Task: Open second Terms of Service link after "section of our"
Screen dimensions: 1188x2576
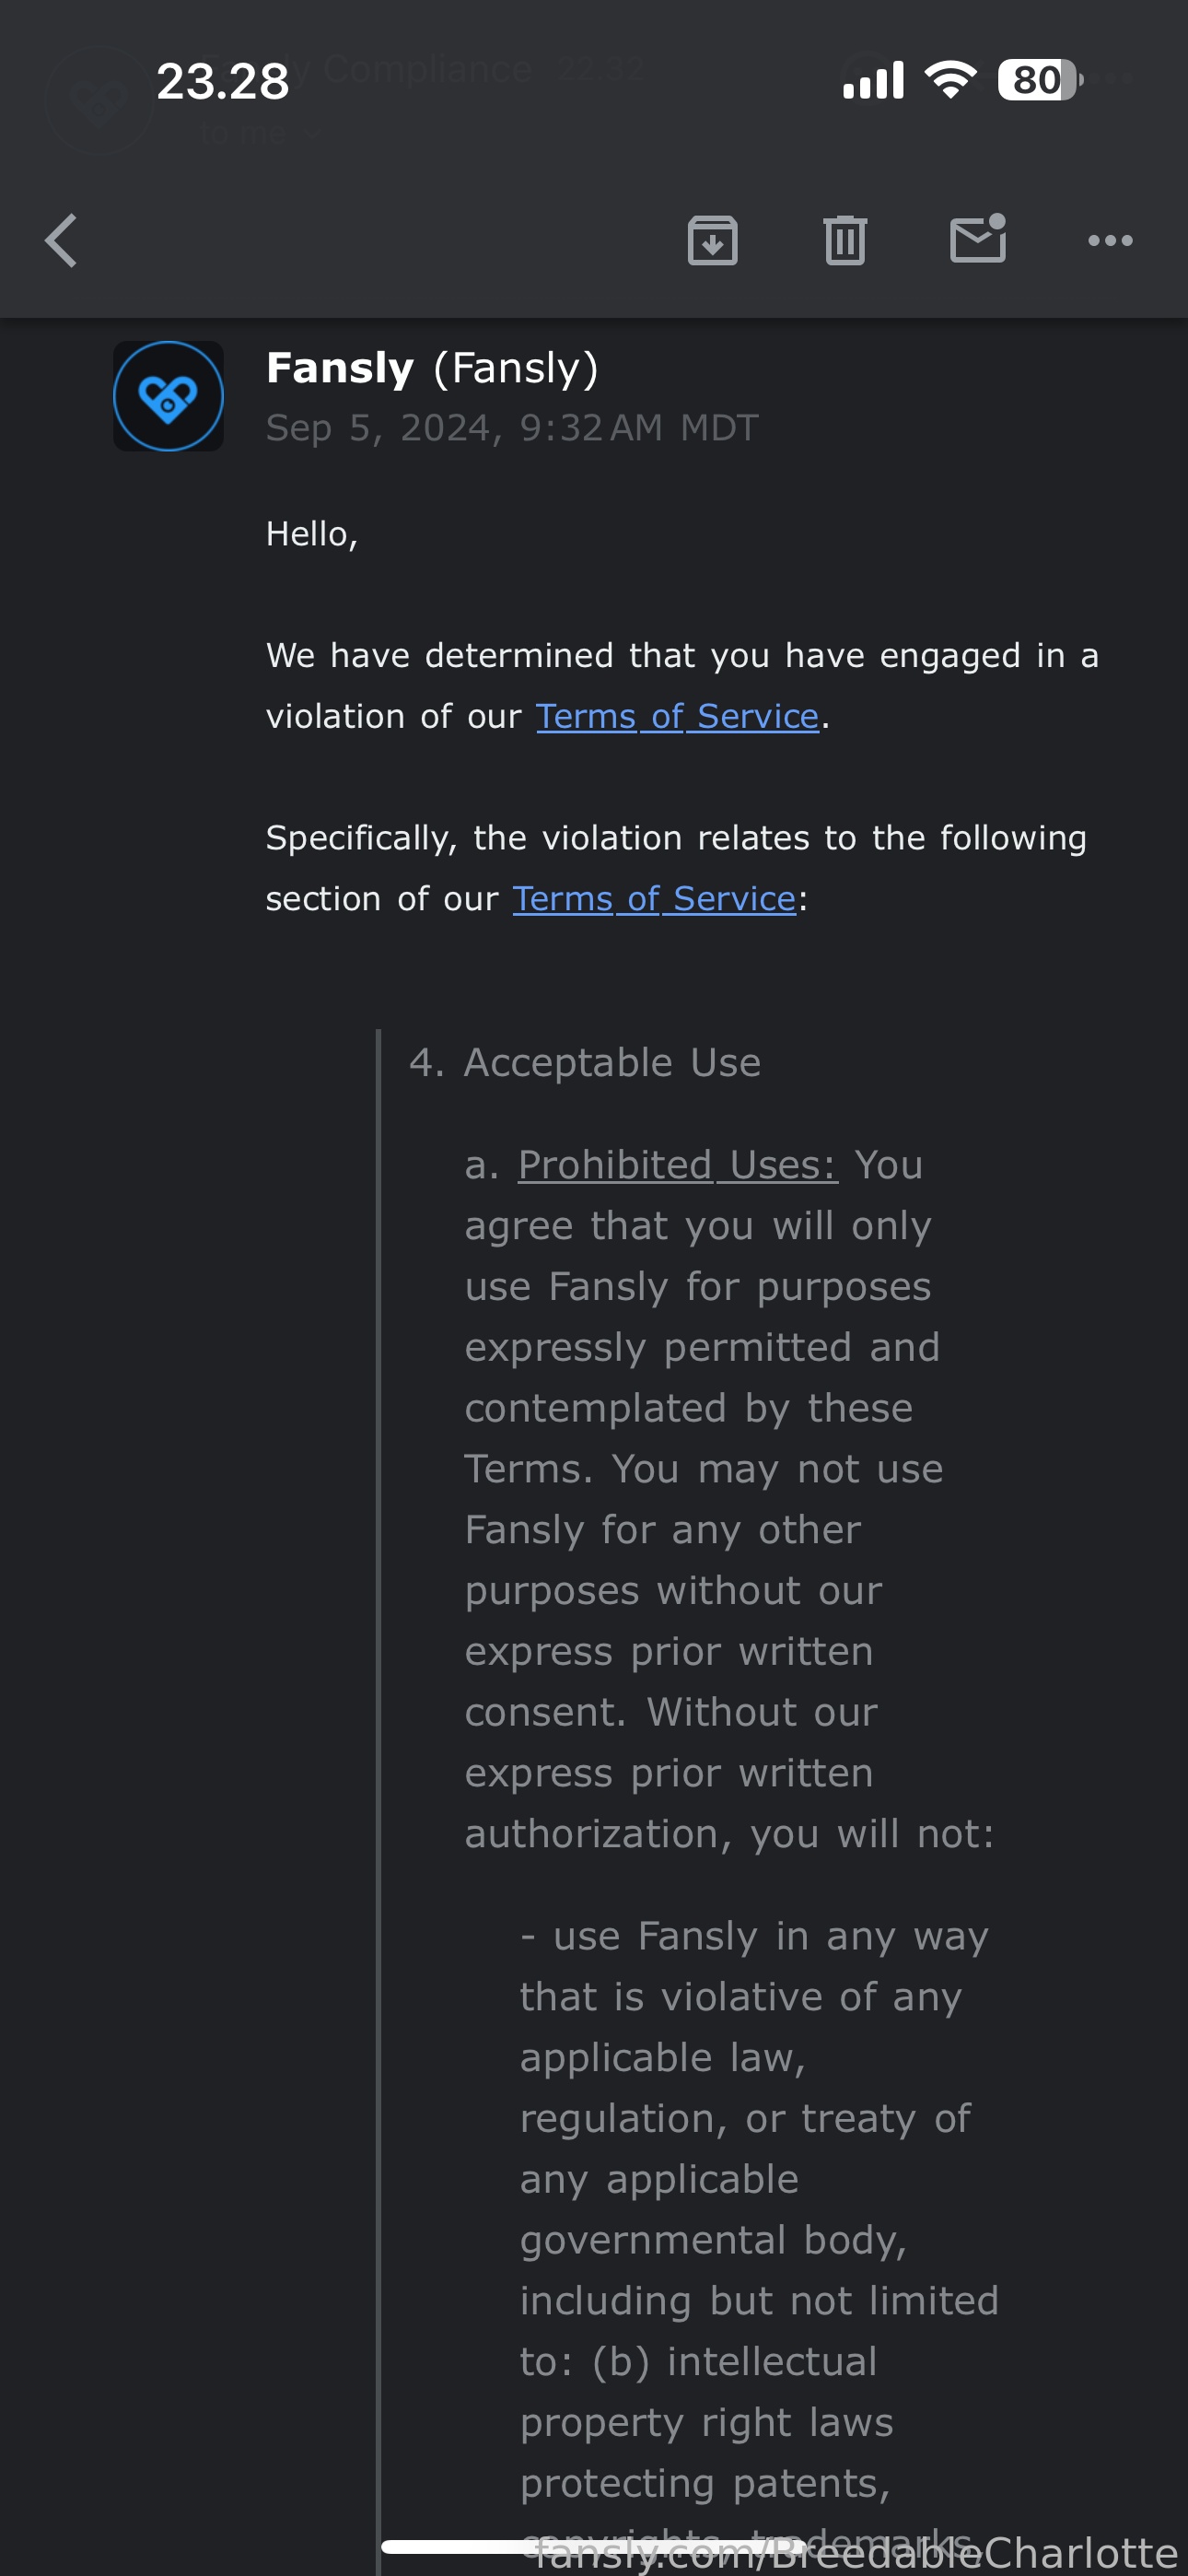Action: pyautogui.click(x=654, y=899)
